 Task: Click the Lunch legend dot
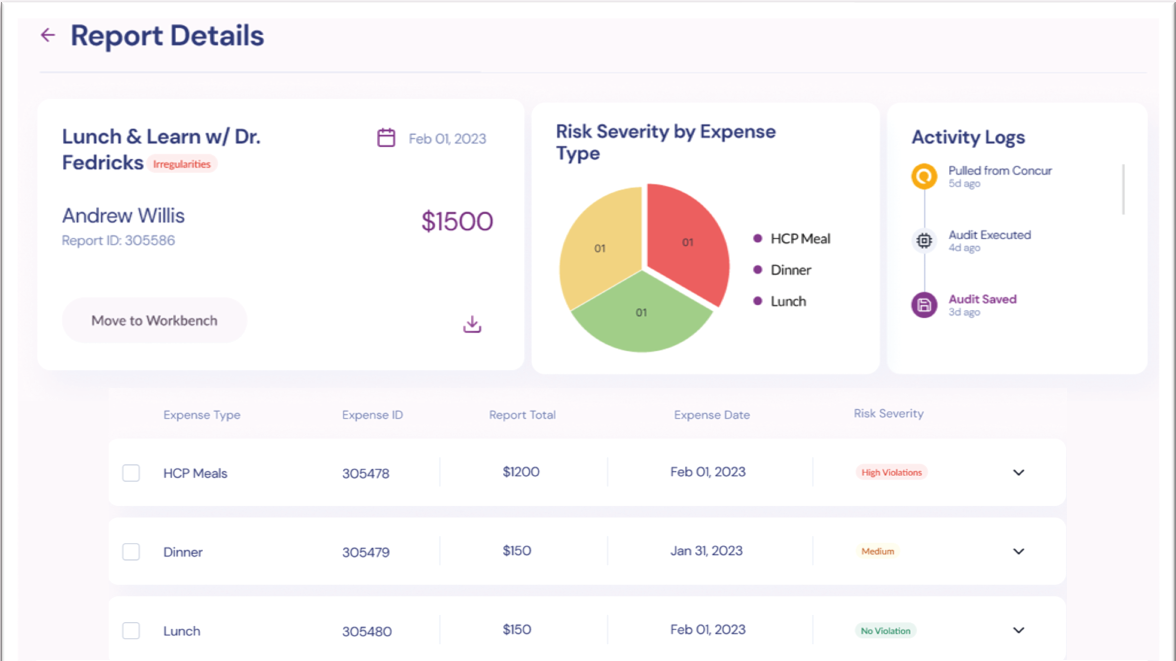[757, 301]
